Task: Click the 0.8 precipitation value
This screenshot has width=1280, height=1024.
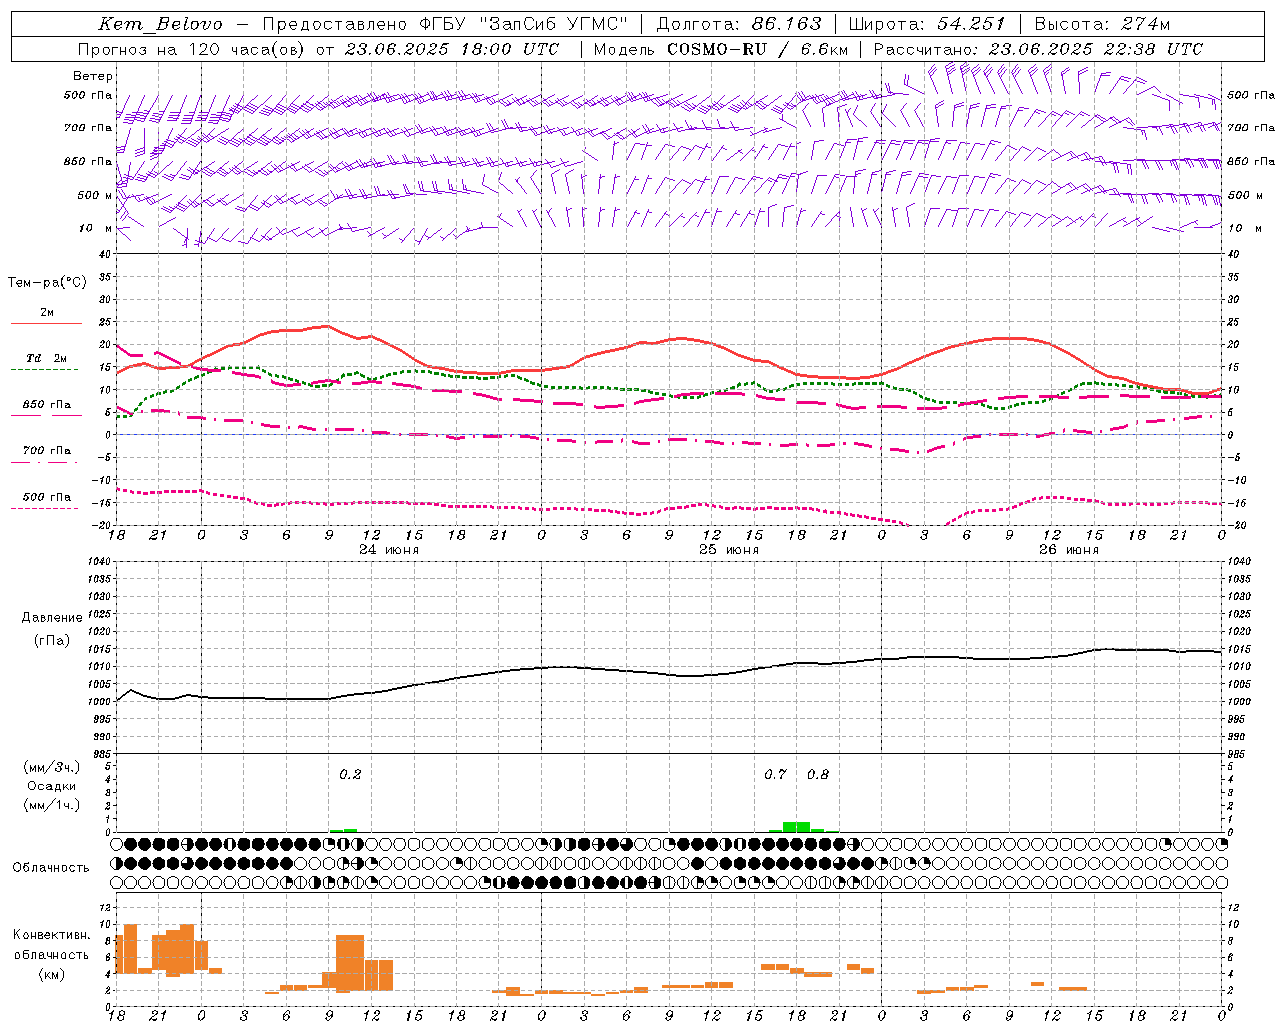Action: coord(818,774)
